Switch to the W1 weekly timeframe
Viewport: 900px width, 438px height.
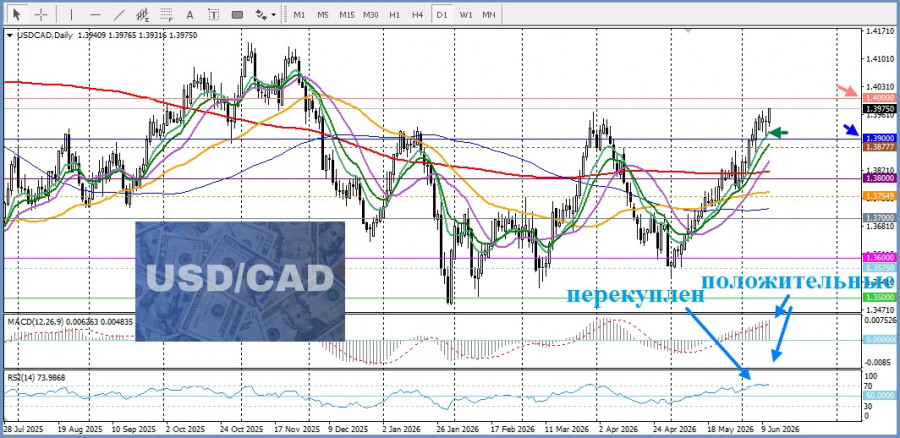click(465, 15)
